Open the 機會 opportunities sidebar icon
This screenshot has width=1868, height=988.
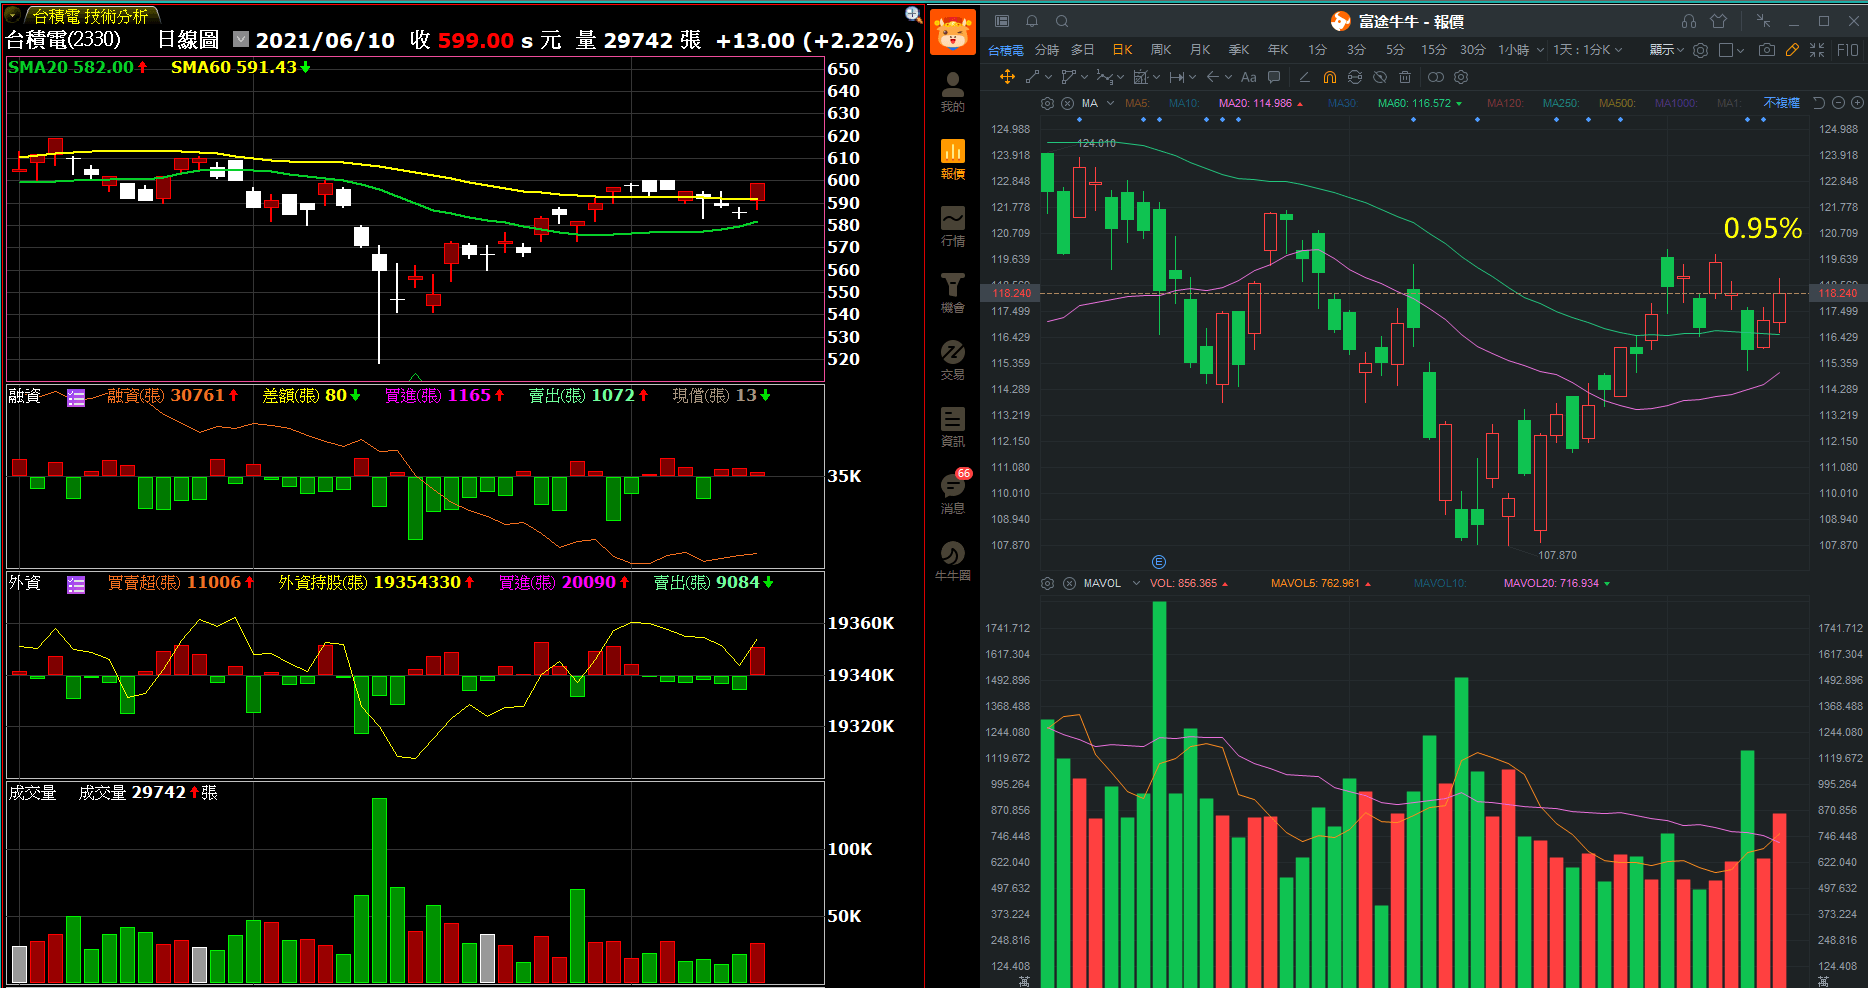pyautogui.click(x=952, y=292)
